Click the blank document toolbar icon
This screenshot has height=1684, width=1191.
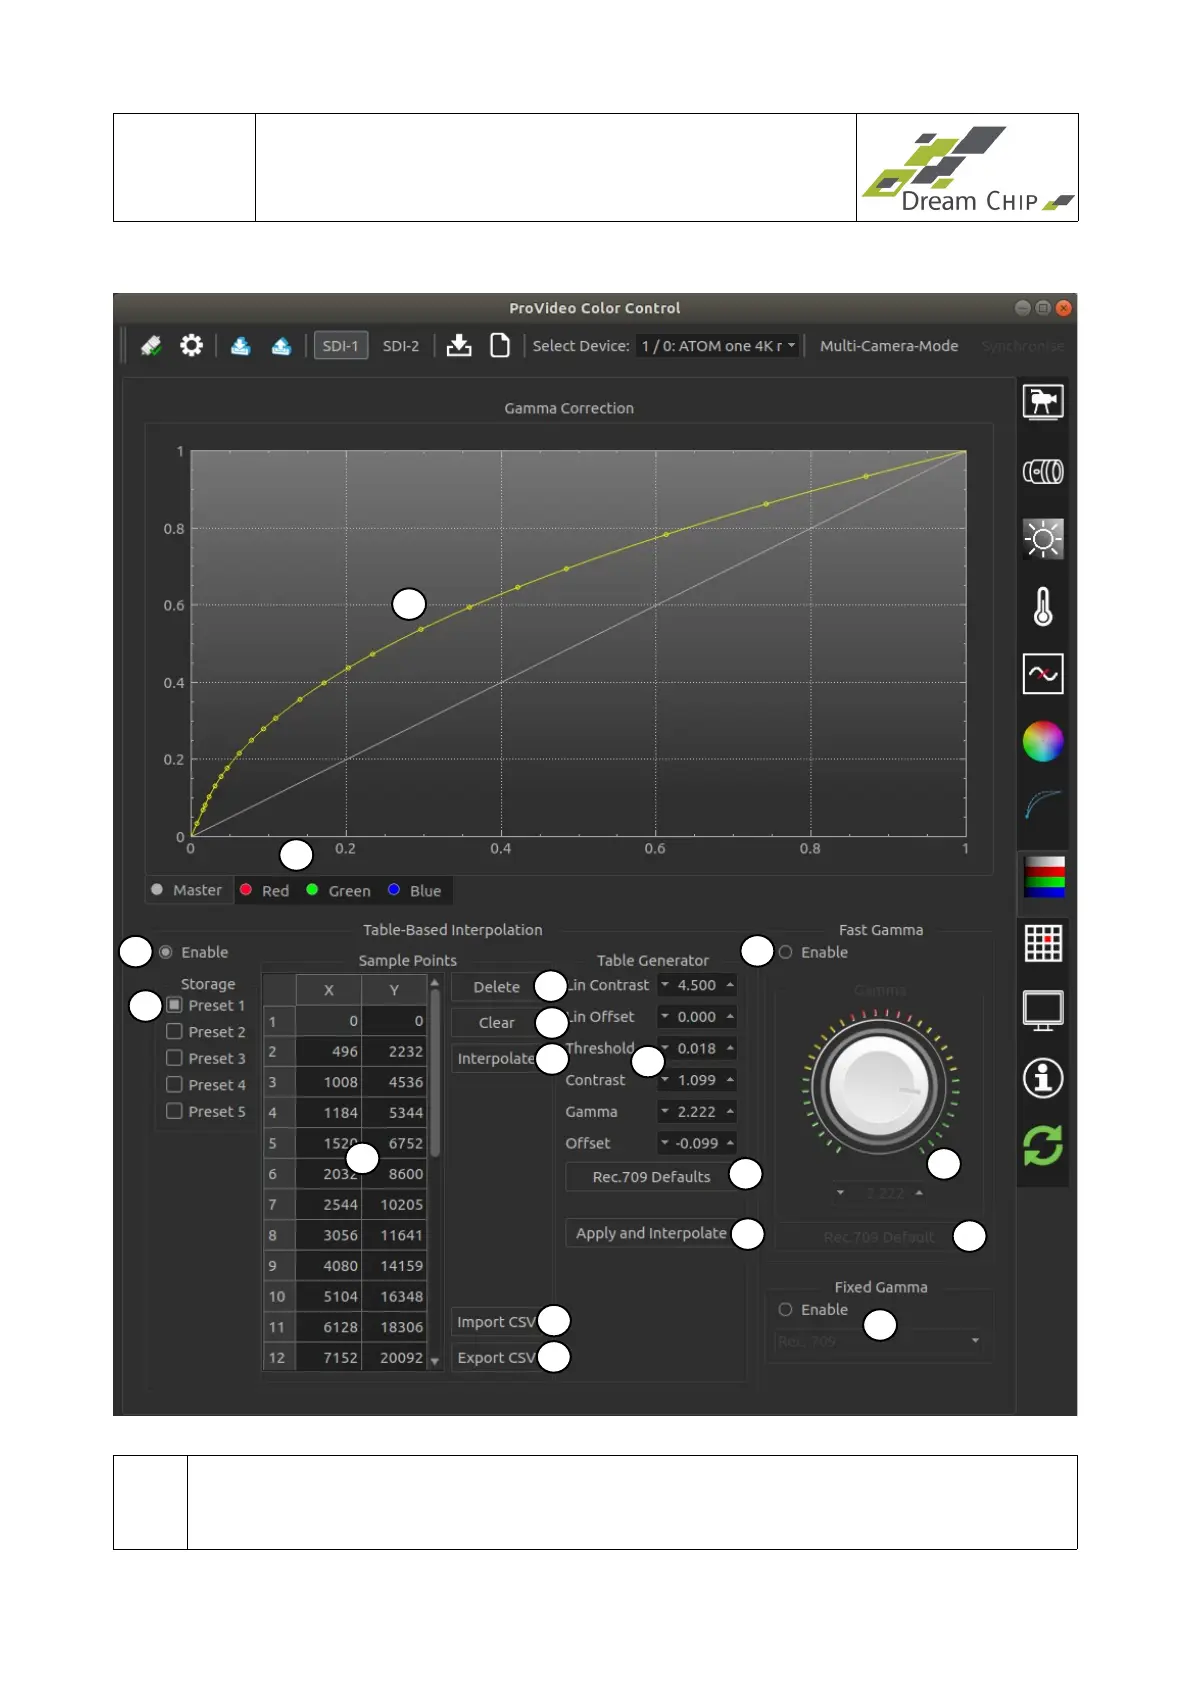point(500,346)
